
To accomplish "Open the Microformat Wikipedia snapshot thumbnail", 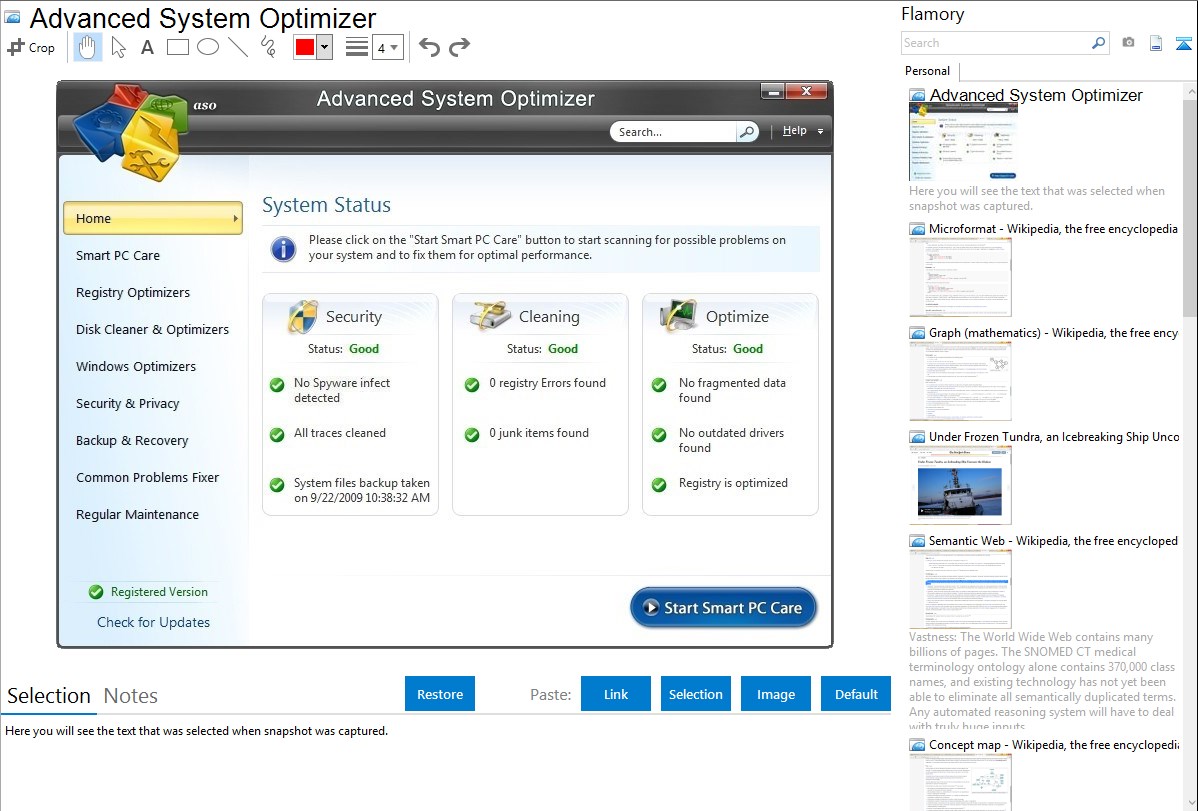I will click(x=960, y=277).
